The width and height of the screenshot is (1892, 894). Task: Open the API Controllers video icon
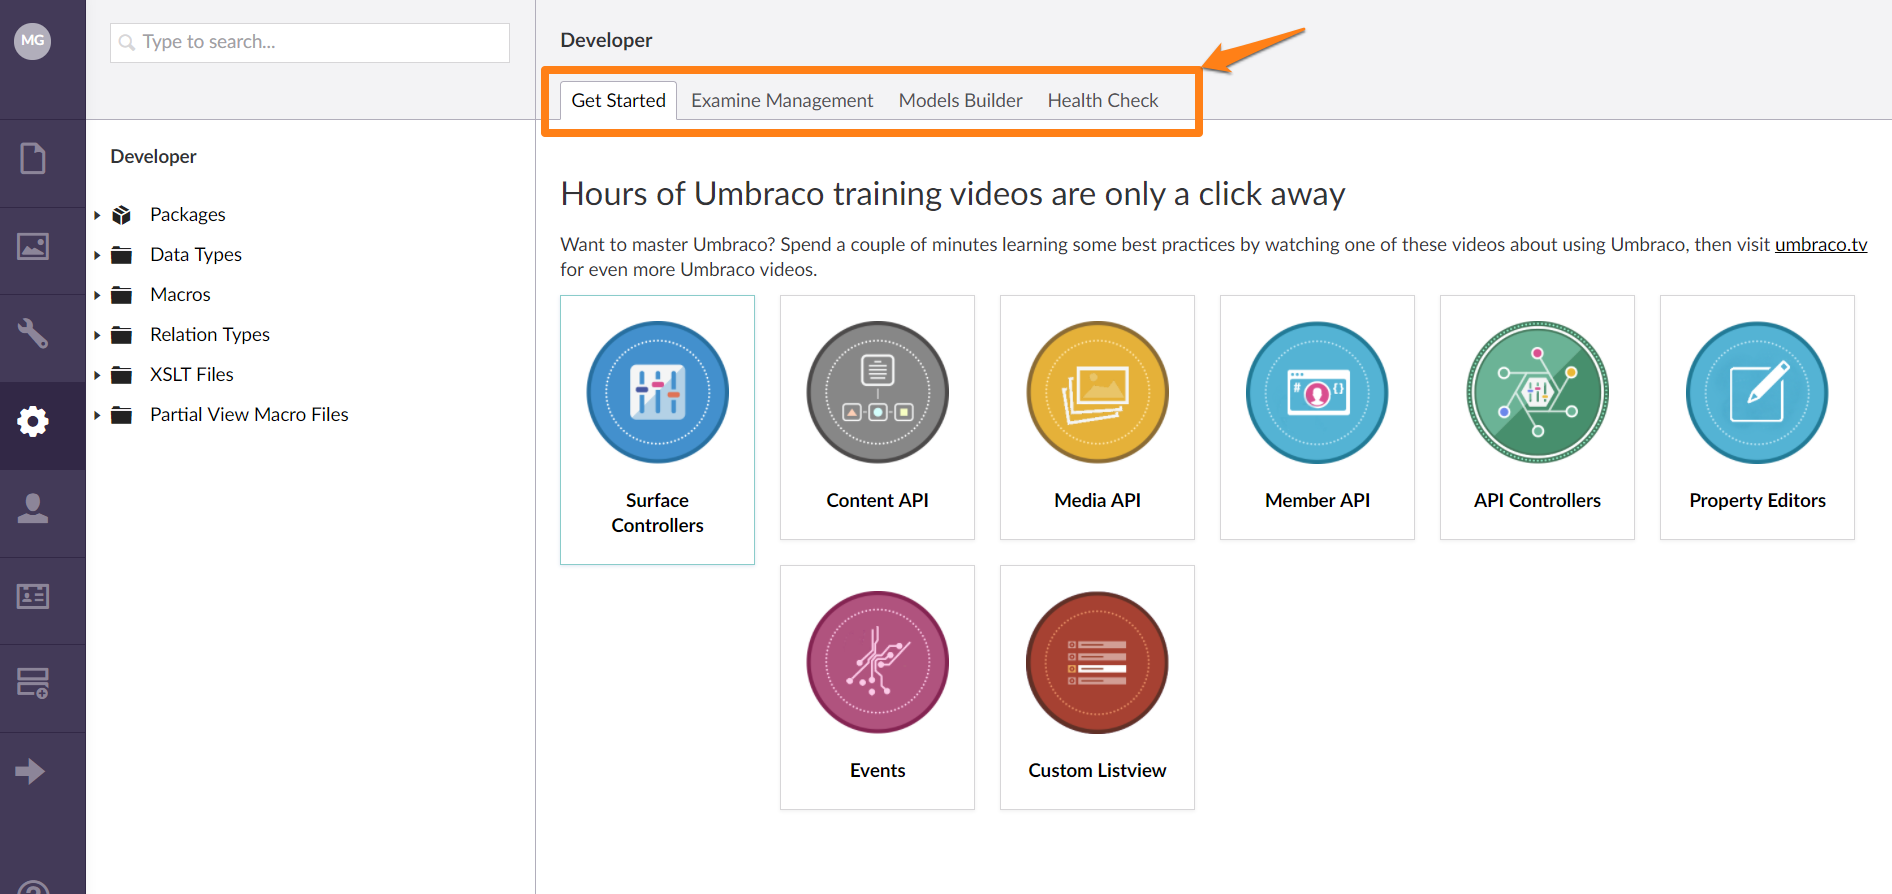[x=1537, y=392]
